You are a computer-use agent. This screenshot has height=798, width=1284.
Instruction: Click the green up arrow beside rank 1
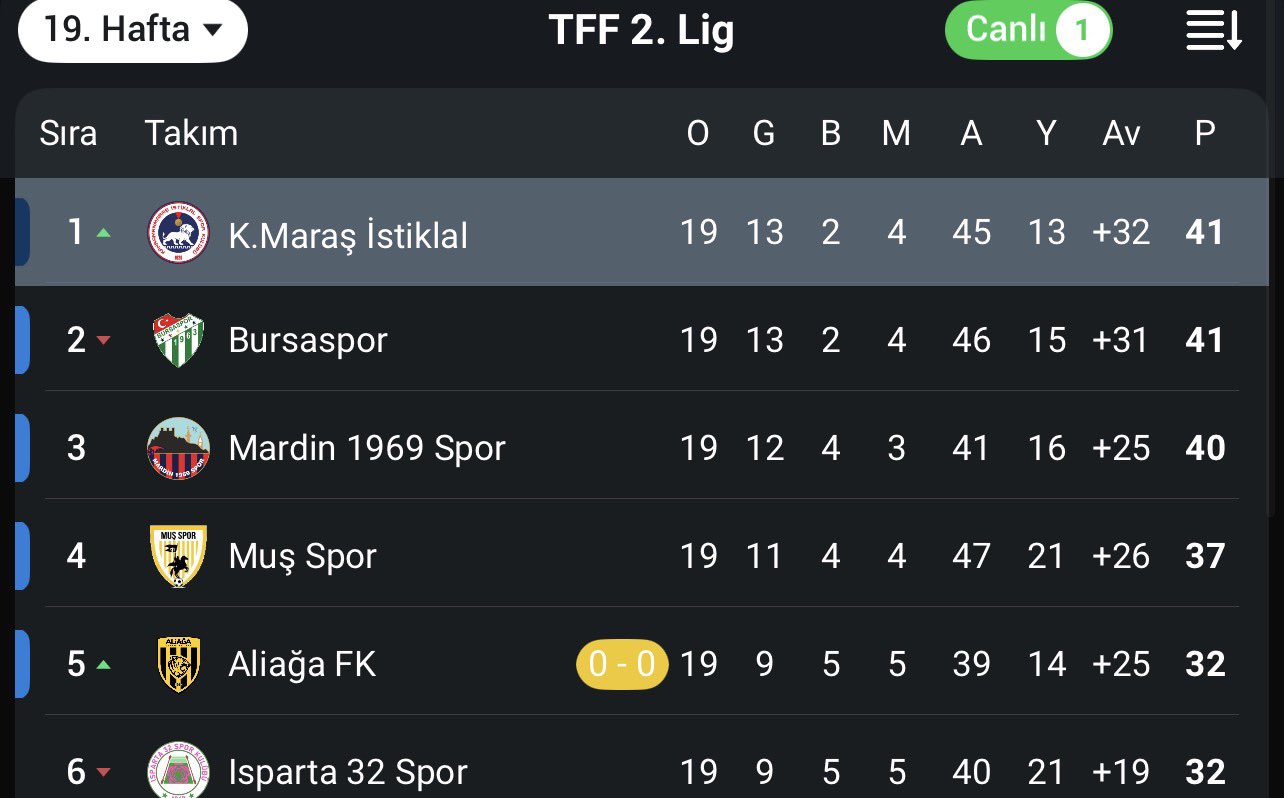103,233
